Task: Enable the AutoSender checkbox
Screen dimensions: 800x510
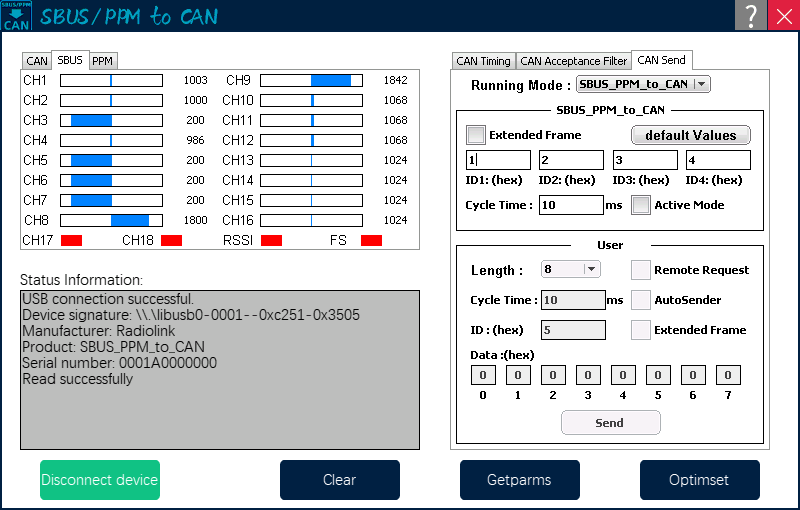Action: 641,300
